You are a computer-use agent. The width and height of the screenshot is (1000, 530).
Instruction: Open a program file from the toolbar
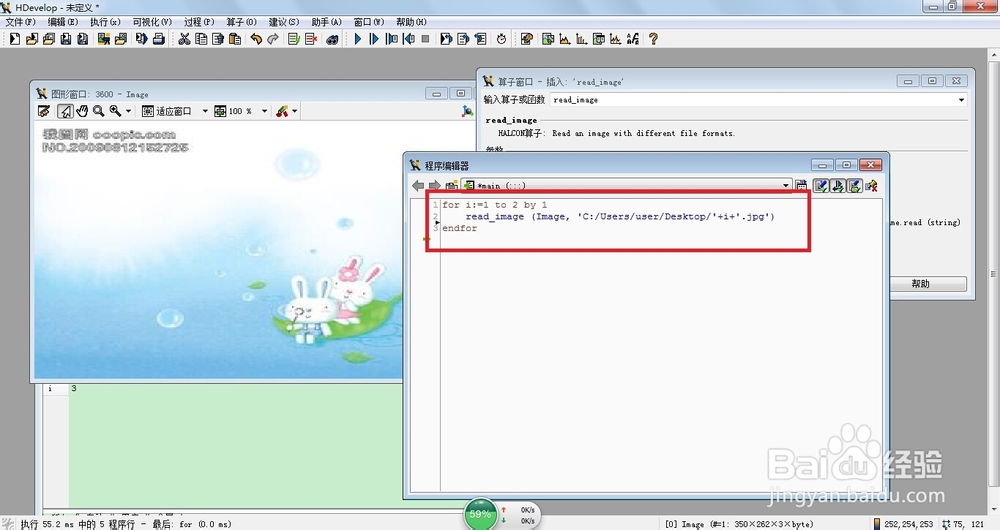(32, 39)
